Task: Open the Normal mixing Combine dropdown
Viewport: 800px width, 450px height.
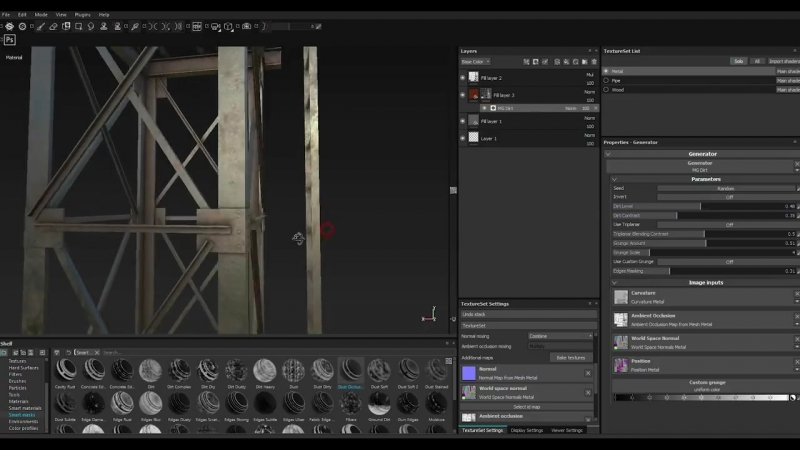Action: click(560, 336)
